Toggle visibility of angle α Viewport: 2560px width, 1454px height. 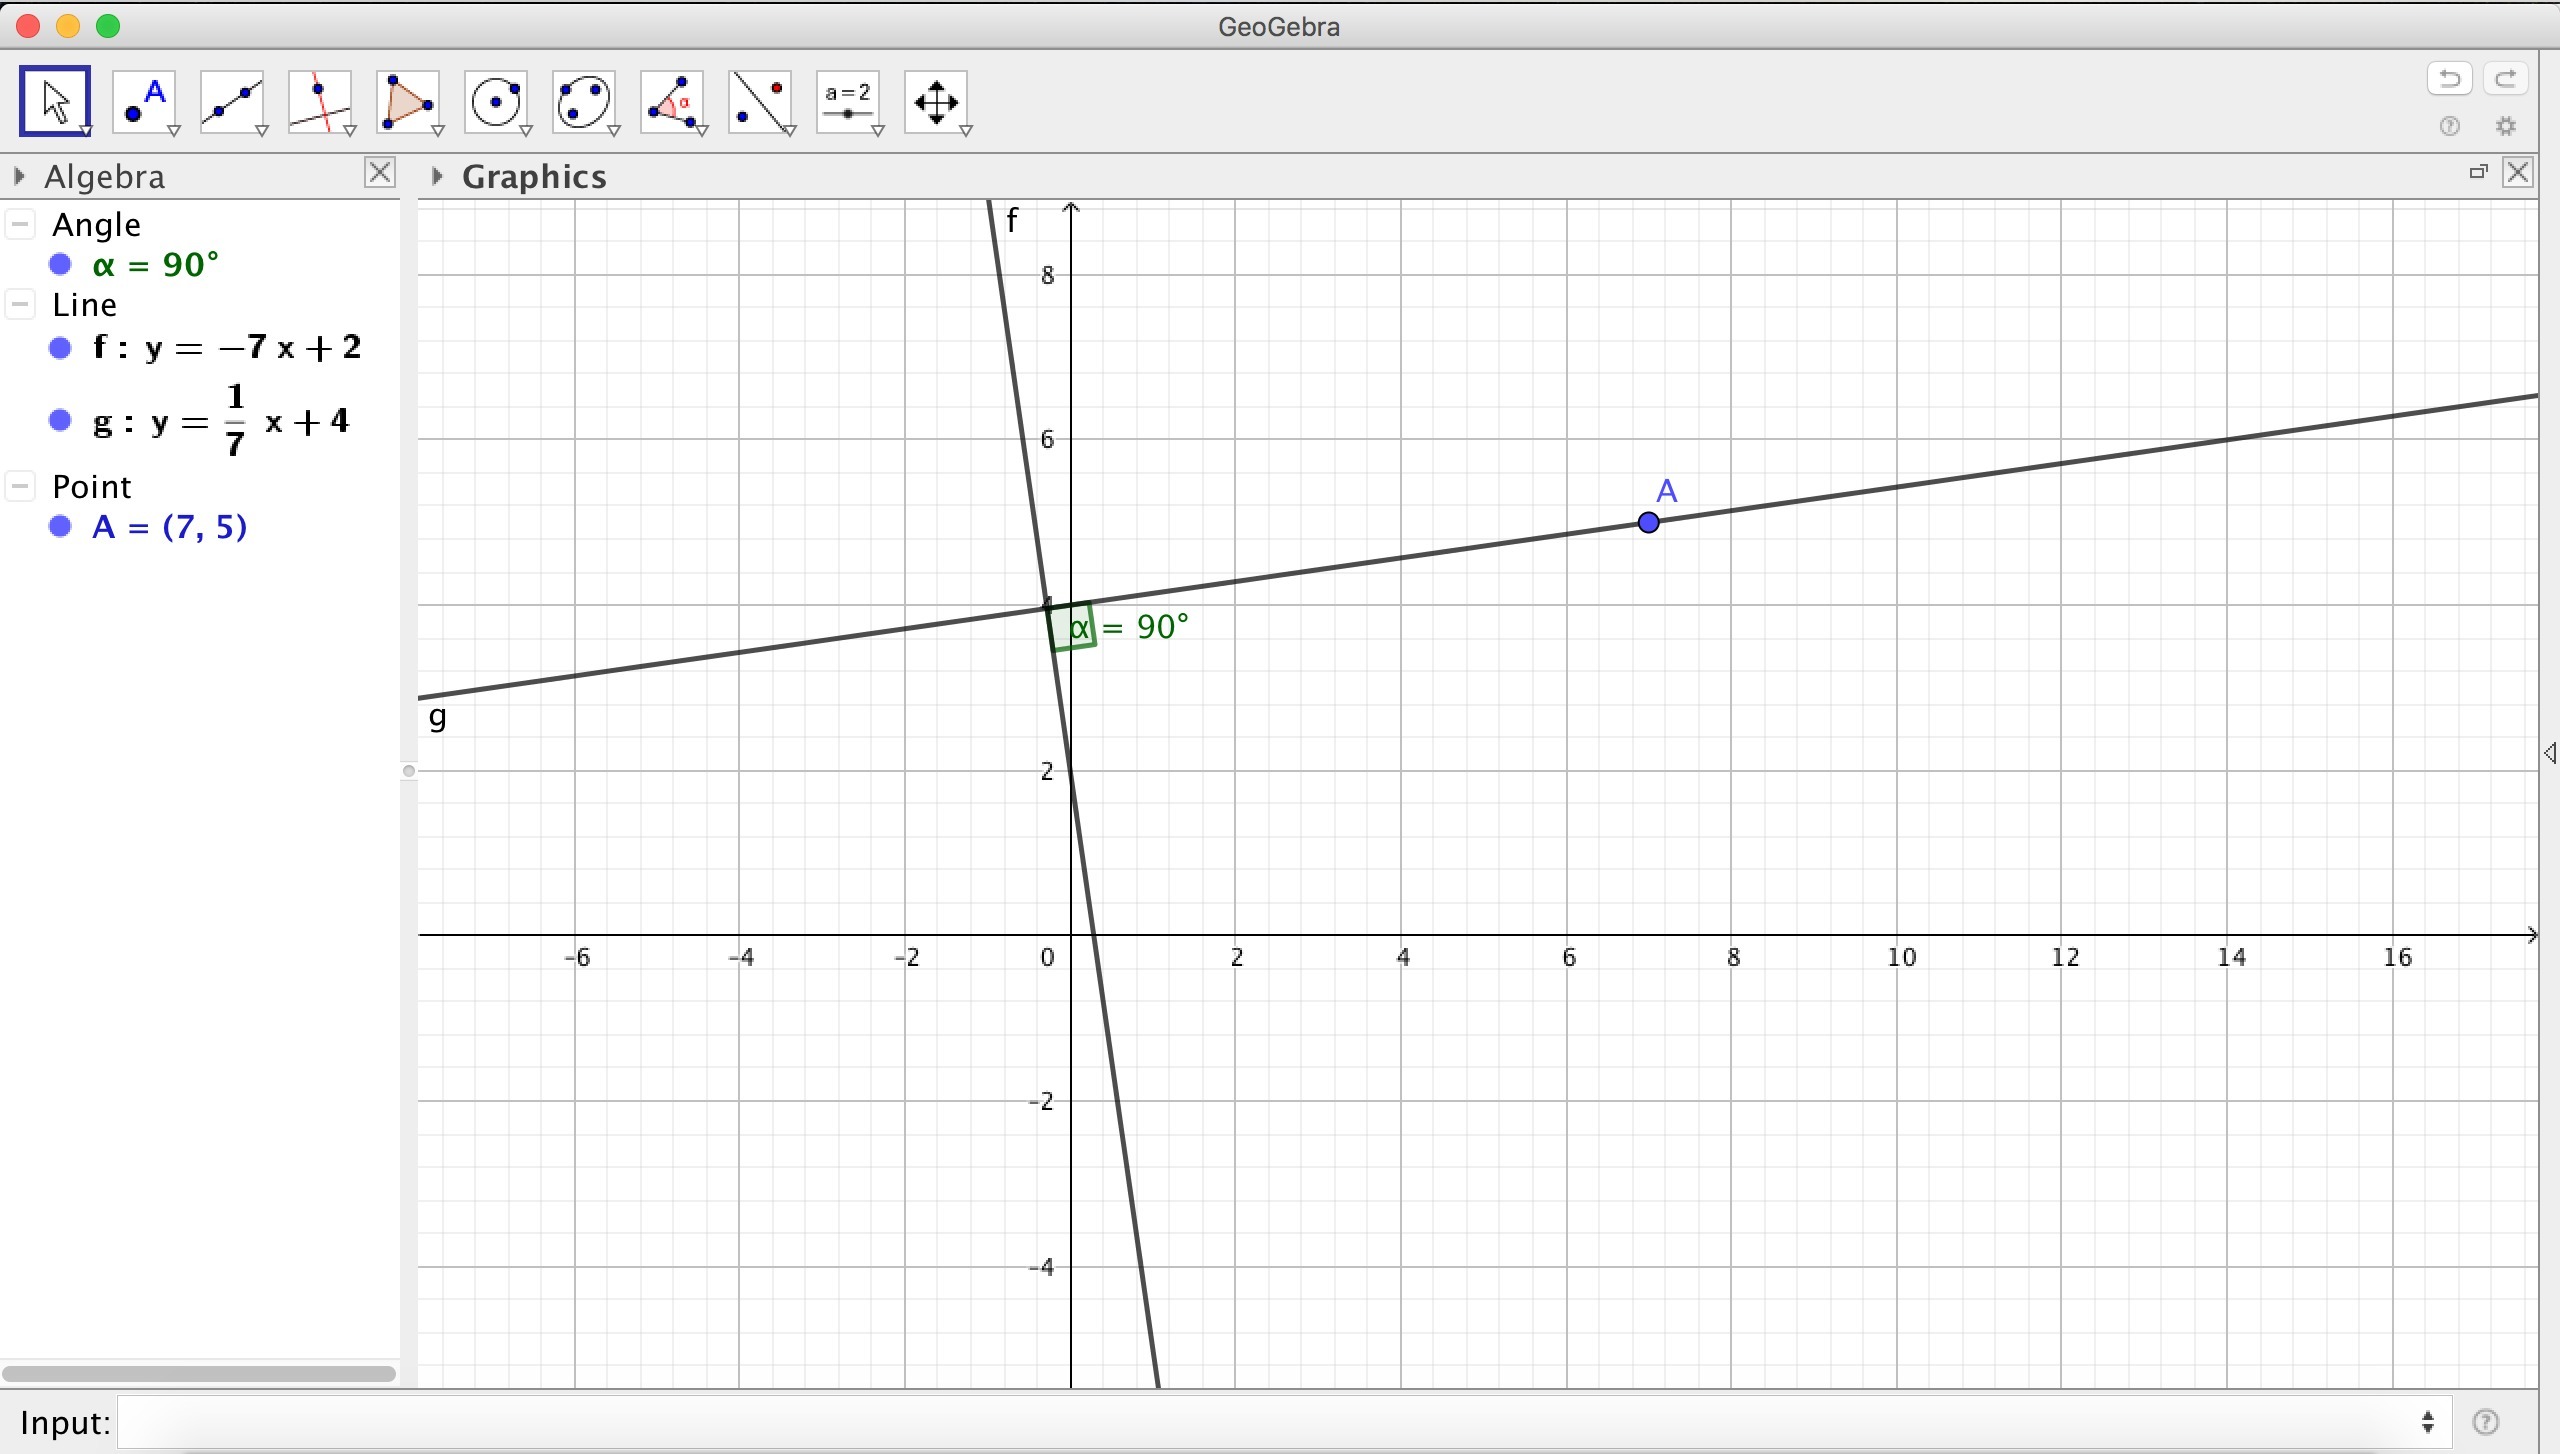(x=60, y=265)
